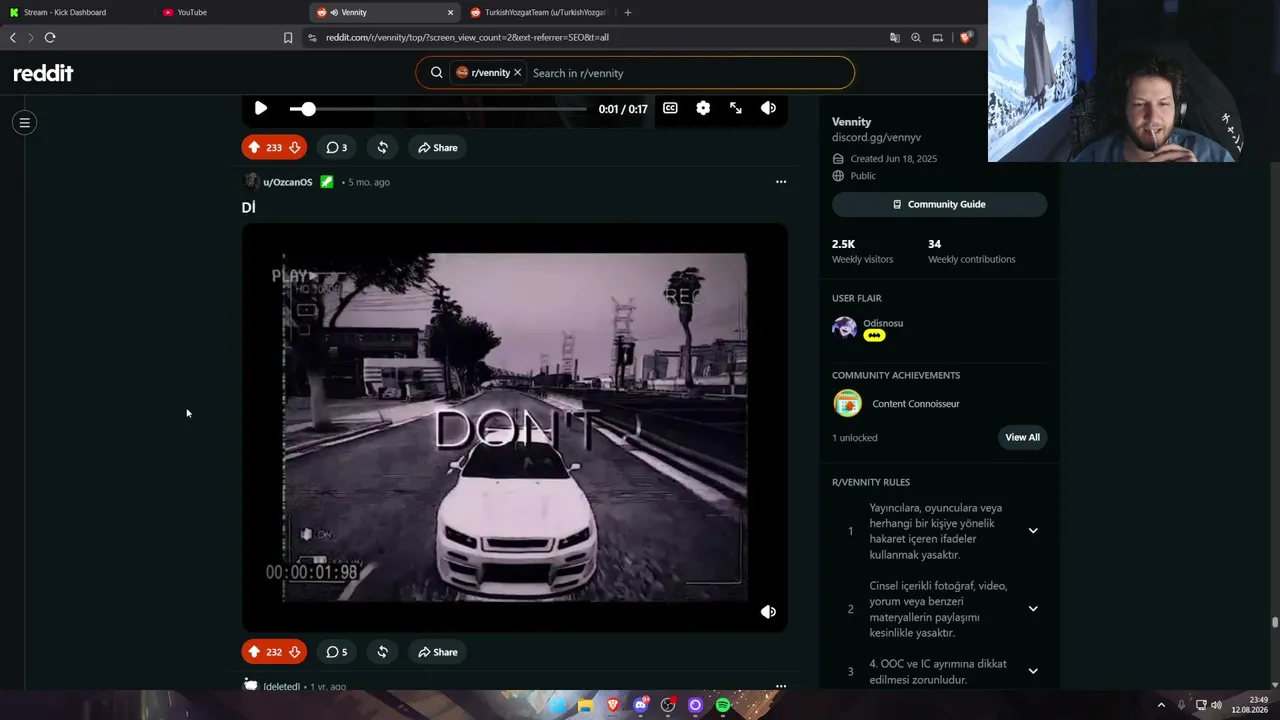
Task: Open OBS Studio from the taskbar
Action: (668, 705)
